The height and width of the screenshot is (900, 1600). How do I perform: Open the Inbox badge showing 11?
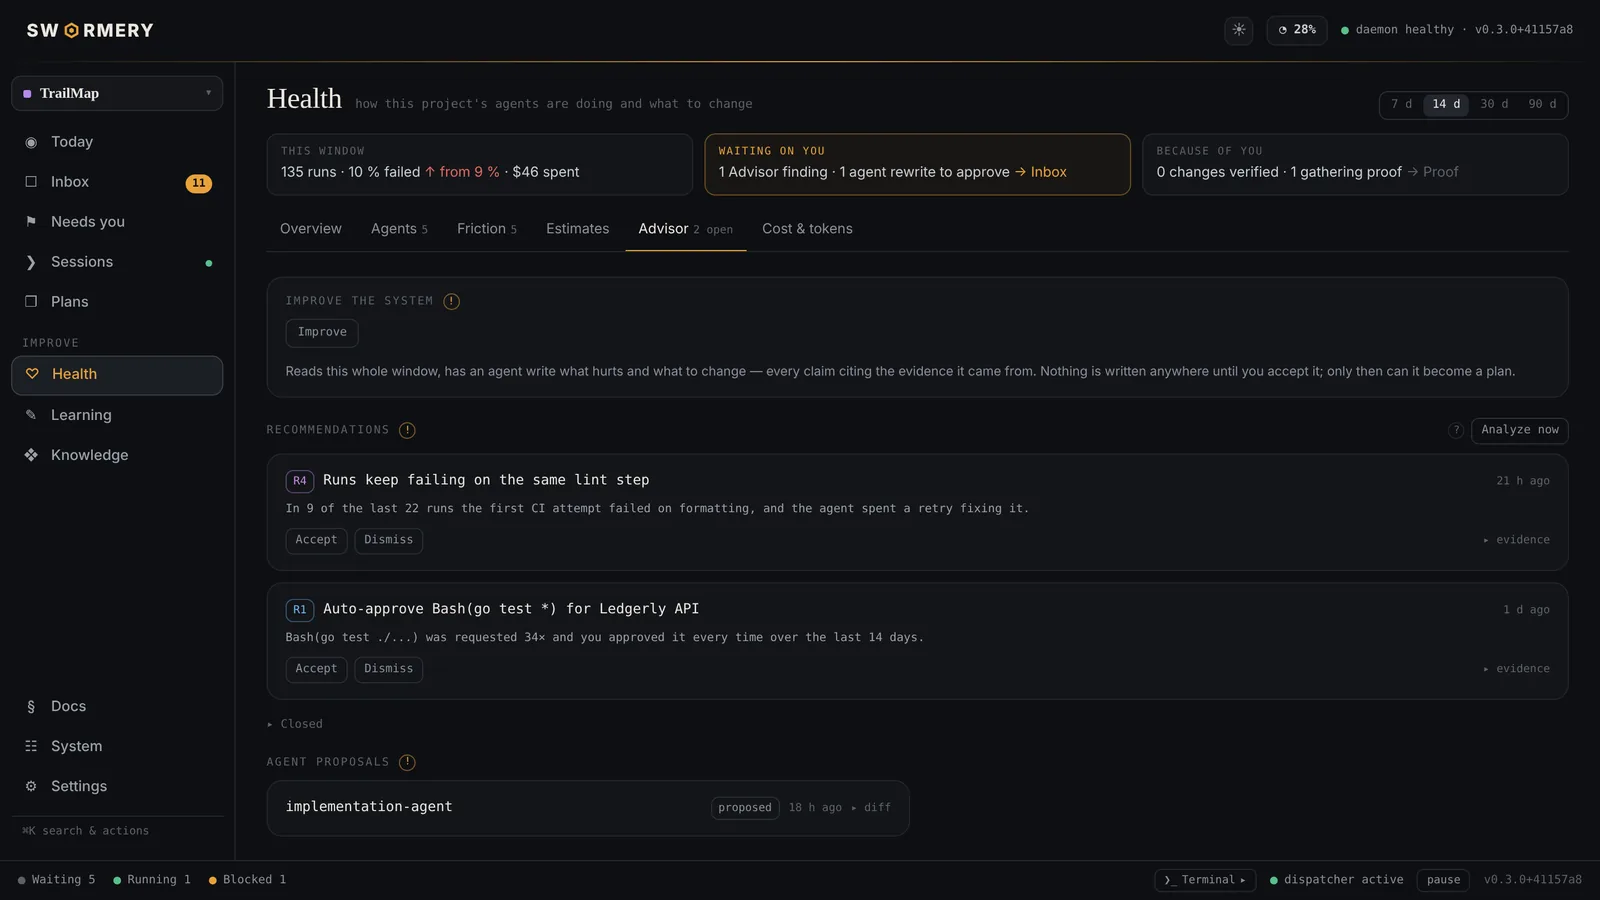(x=199, y=183)
